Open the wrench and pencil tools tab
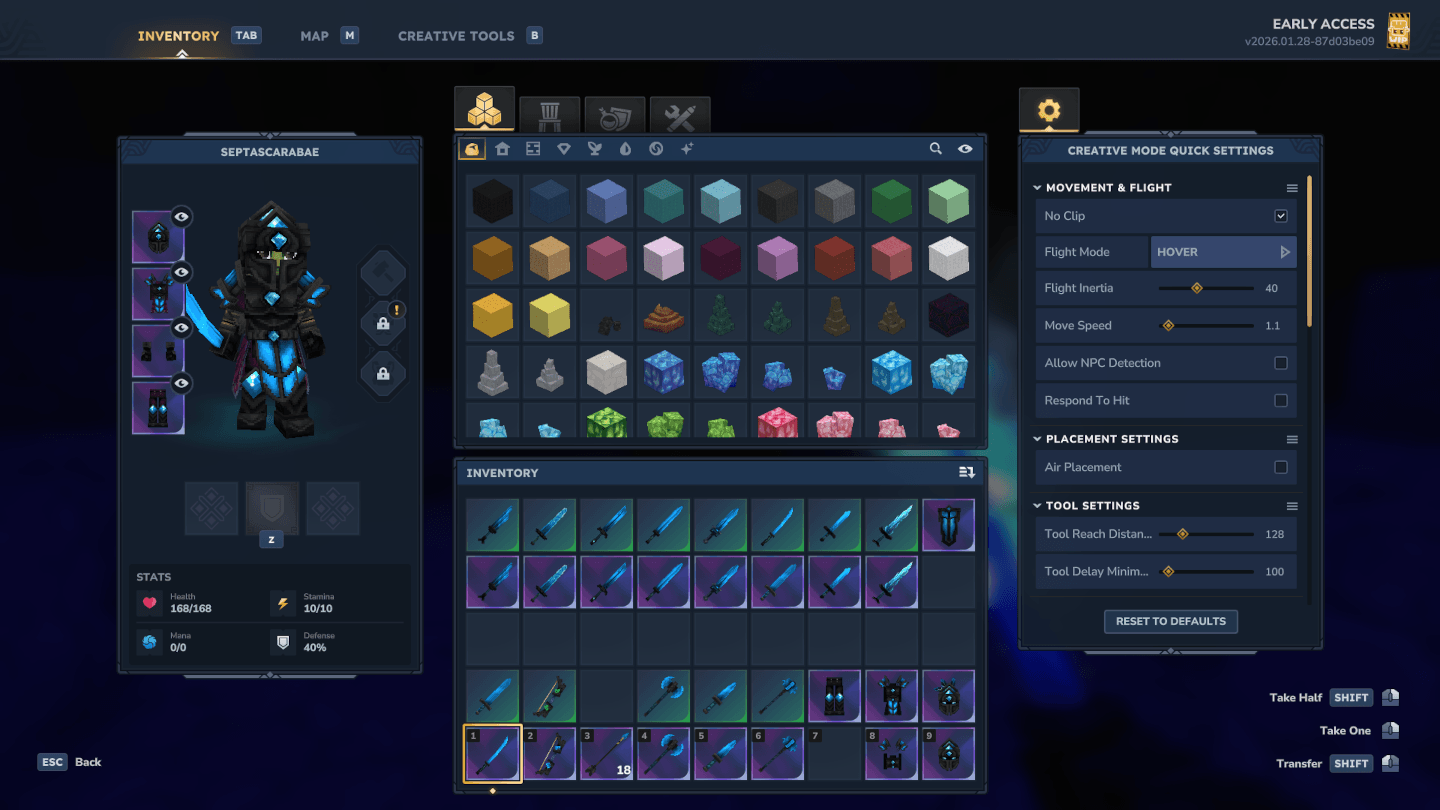This screenshot has height=810, width=1440. coord(680,116)
